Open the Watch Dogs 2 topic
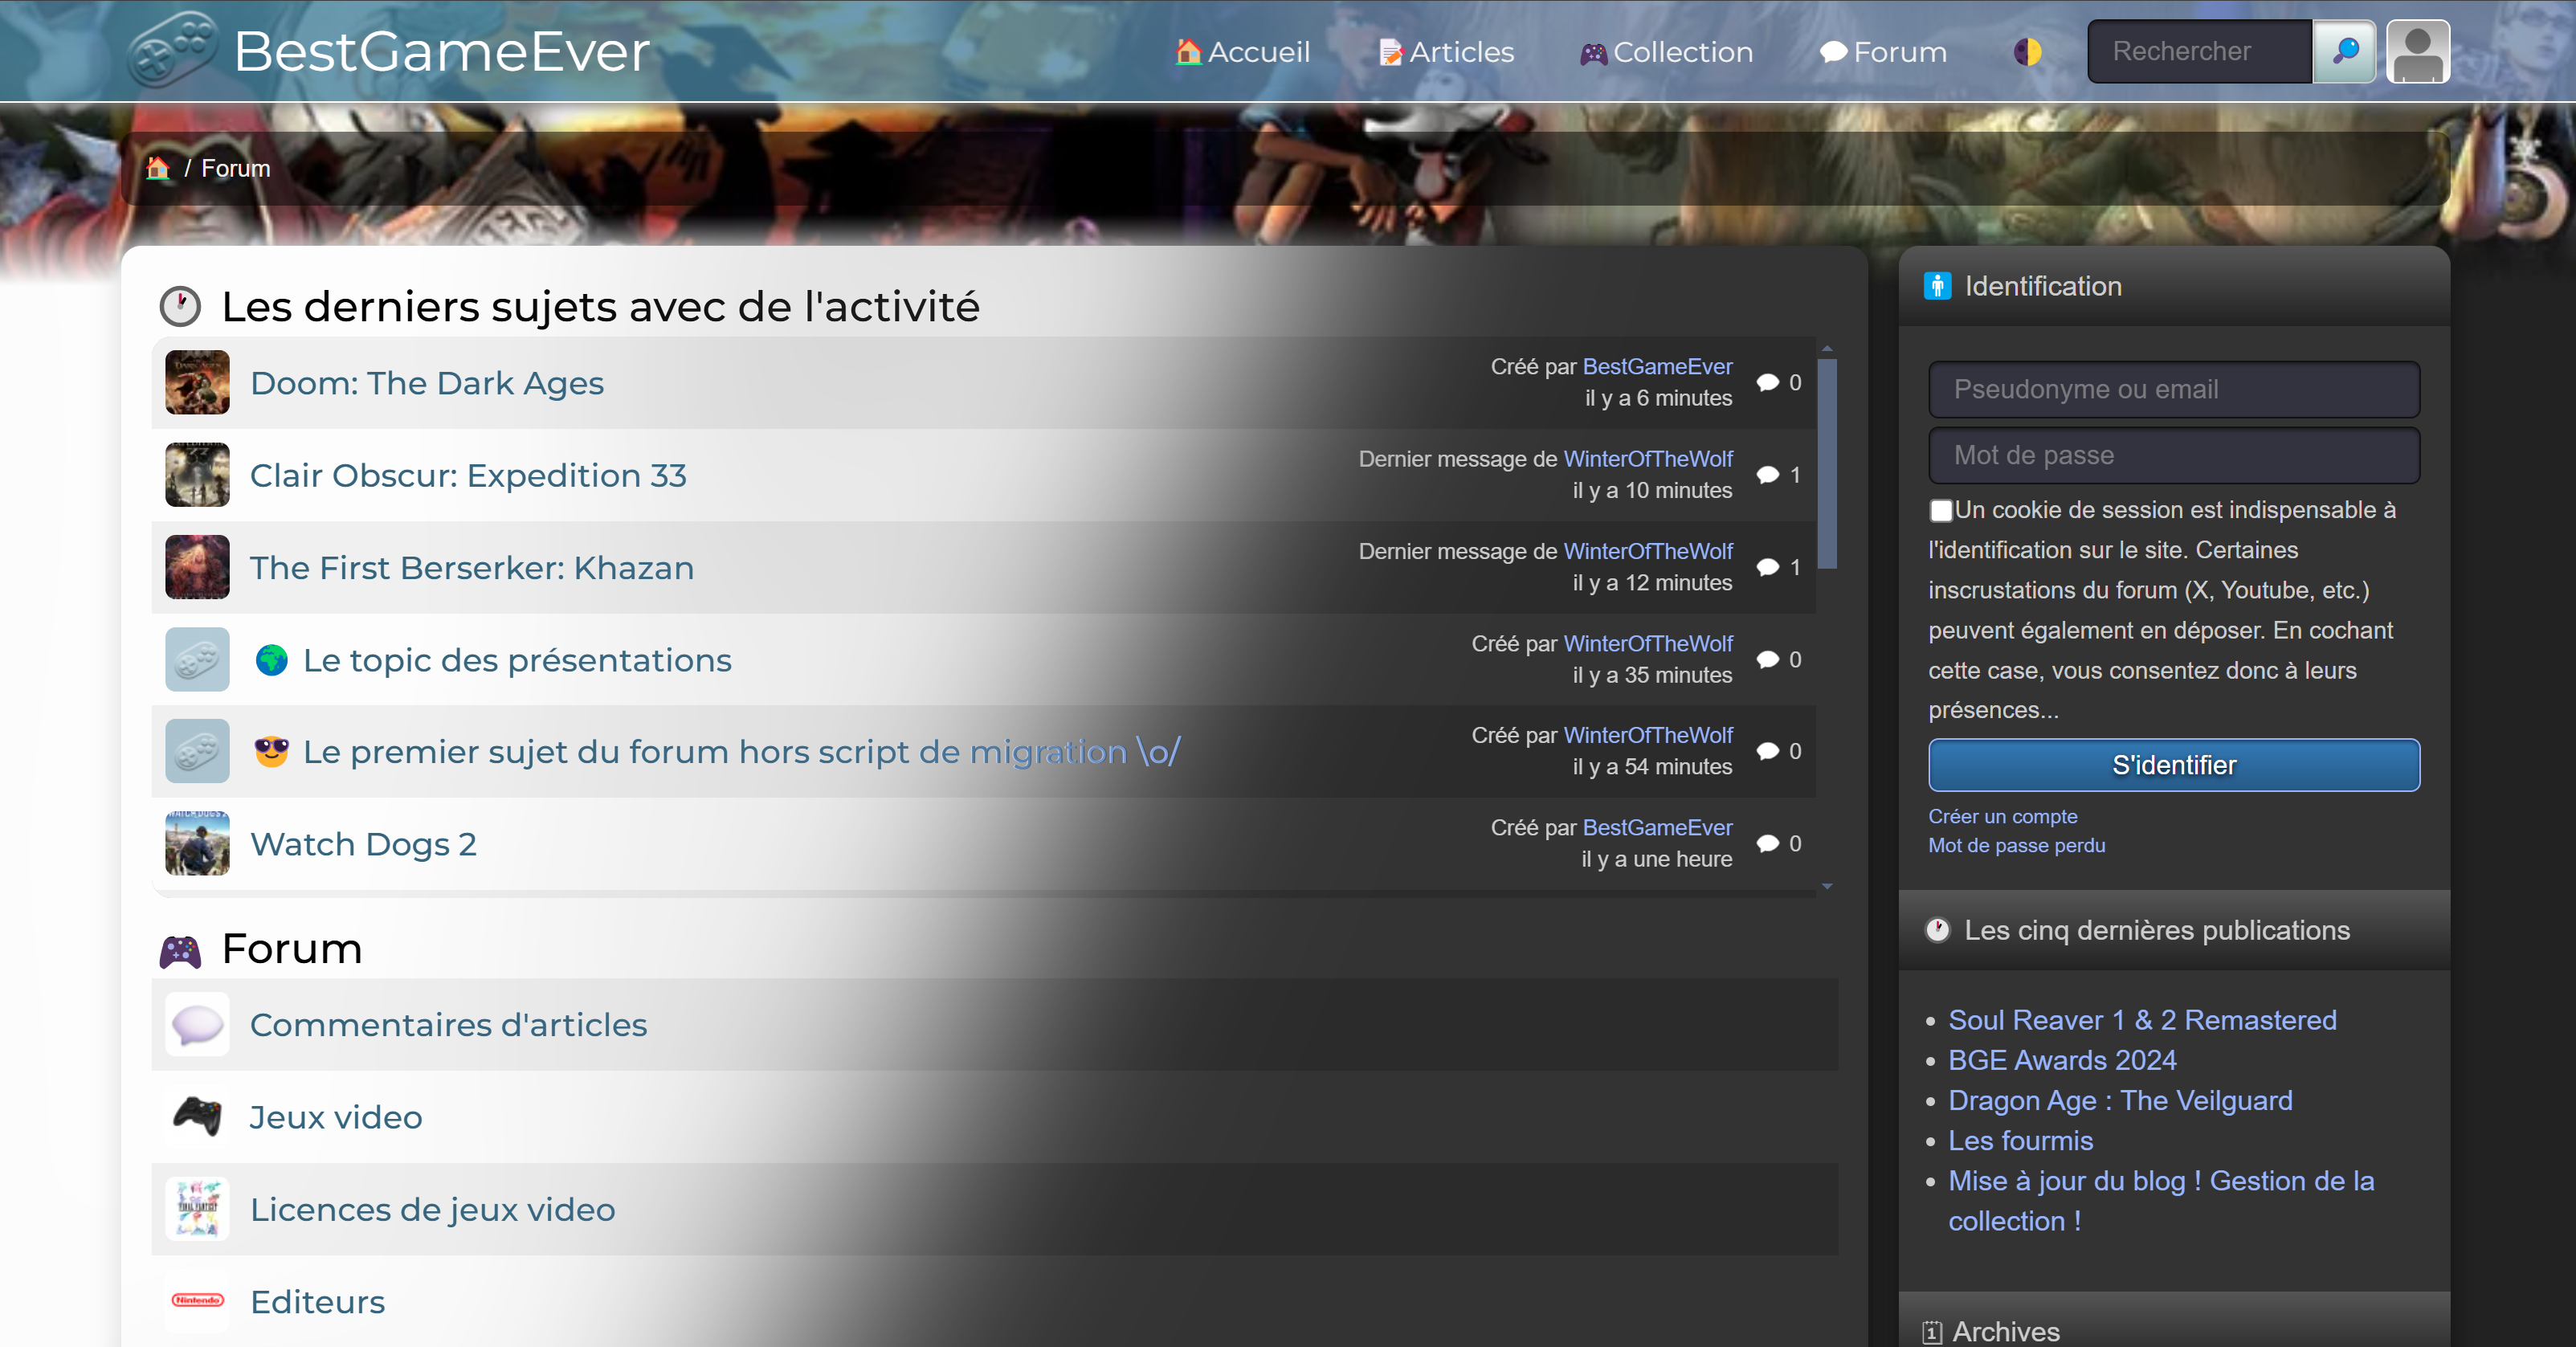Viewport: 2576px width, 1347px height. (363, 844)
